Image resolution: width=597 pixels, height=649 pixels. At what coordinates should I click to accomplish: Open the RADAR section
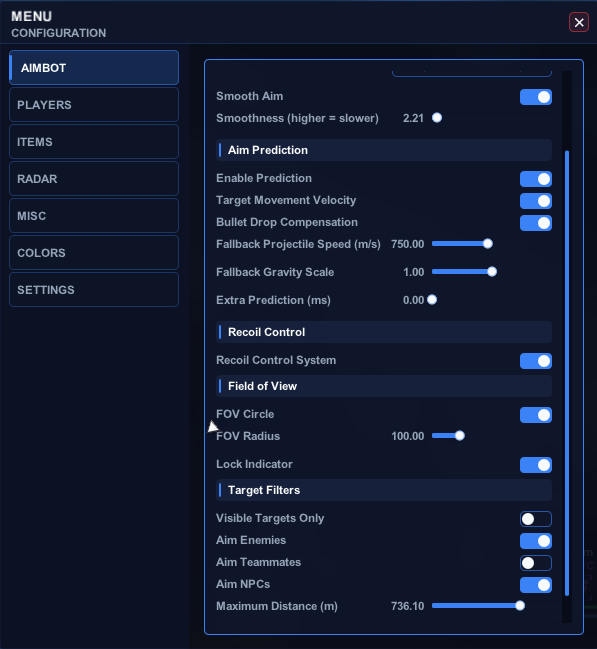coord(94,179)
